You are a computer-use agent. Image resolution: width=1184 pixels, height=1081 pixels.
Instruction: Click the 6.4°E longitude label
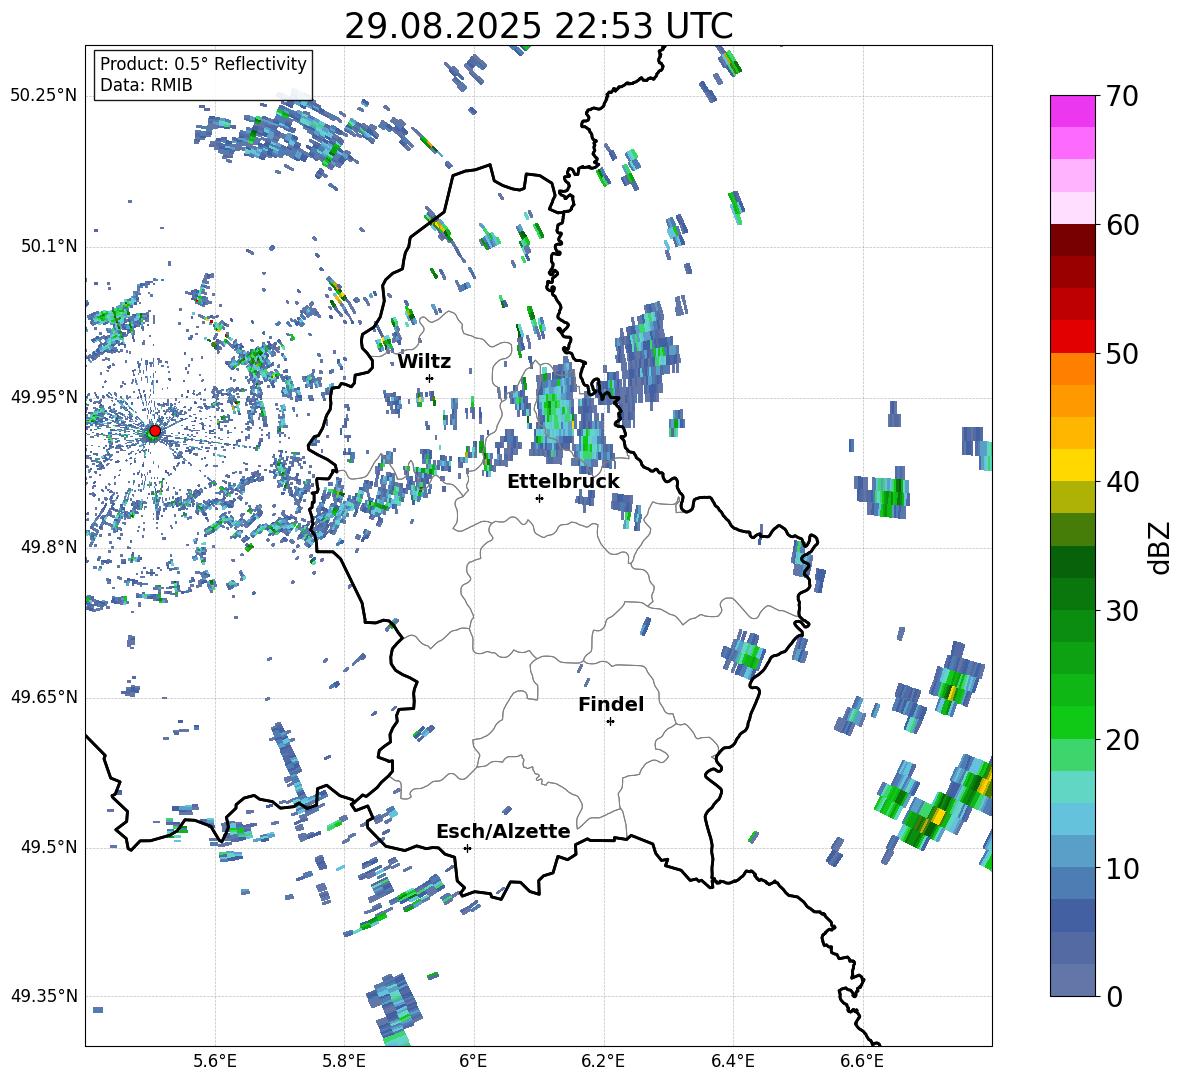pos(732,1061)
